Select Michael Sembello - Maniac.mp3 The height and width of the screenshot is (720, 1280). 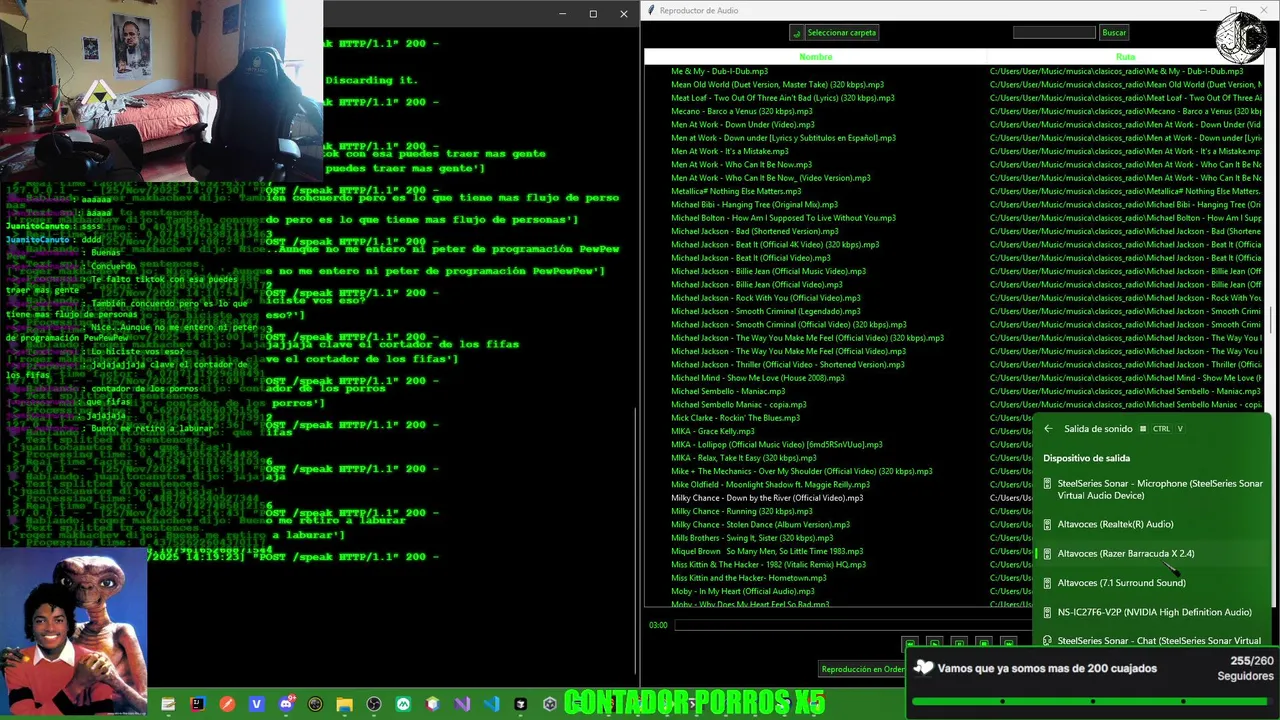(728, 391)
